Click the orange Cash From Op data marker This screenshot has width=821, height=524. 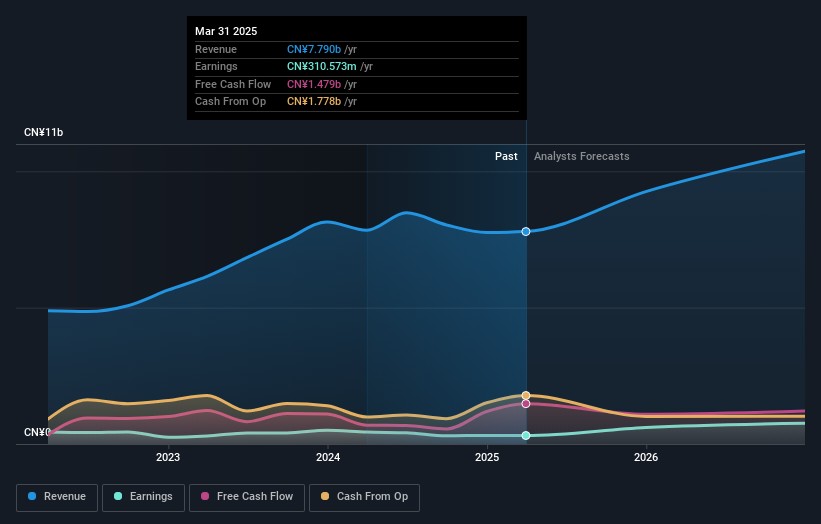tap(526, 395)
